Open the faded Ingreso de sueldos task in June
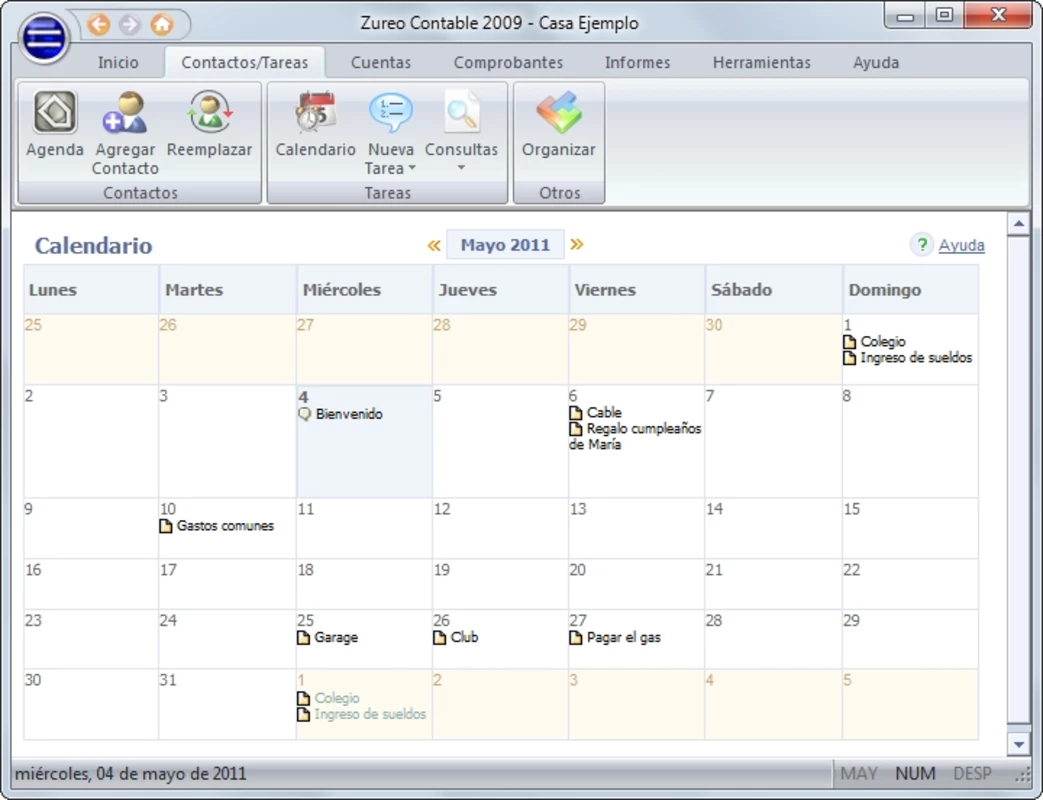 click(x=371, y=714)
